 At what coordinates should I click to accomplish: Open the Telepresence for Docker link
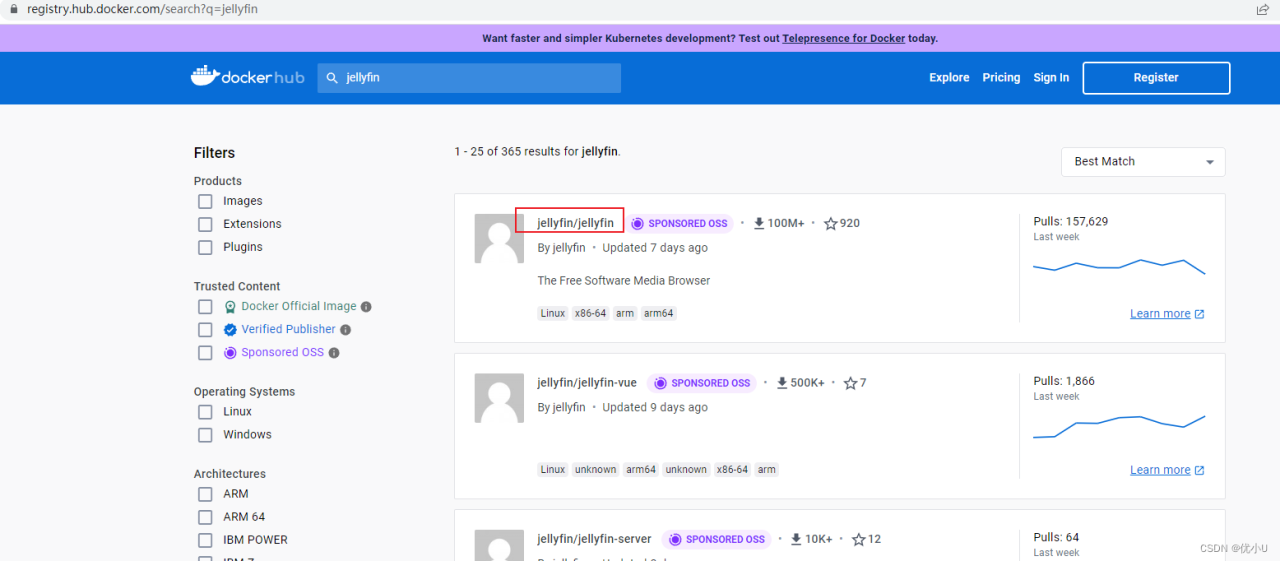[x=844, y=39]
